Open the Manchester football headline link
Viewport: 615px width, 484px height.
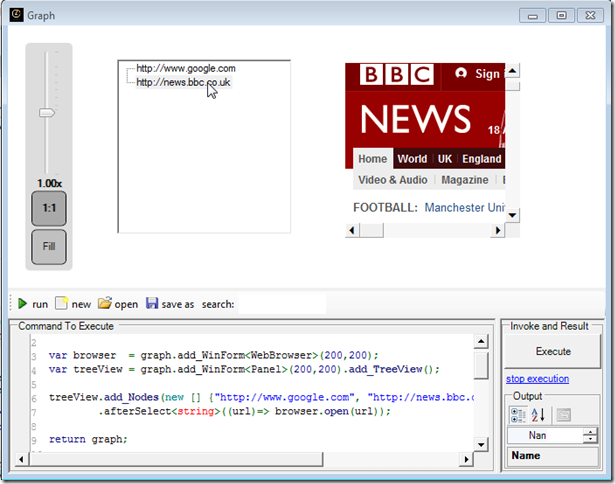(465, 207)
